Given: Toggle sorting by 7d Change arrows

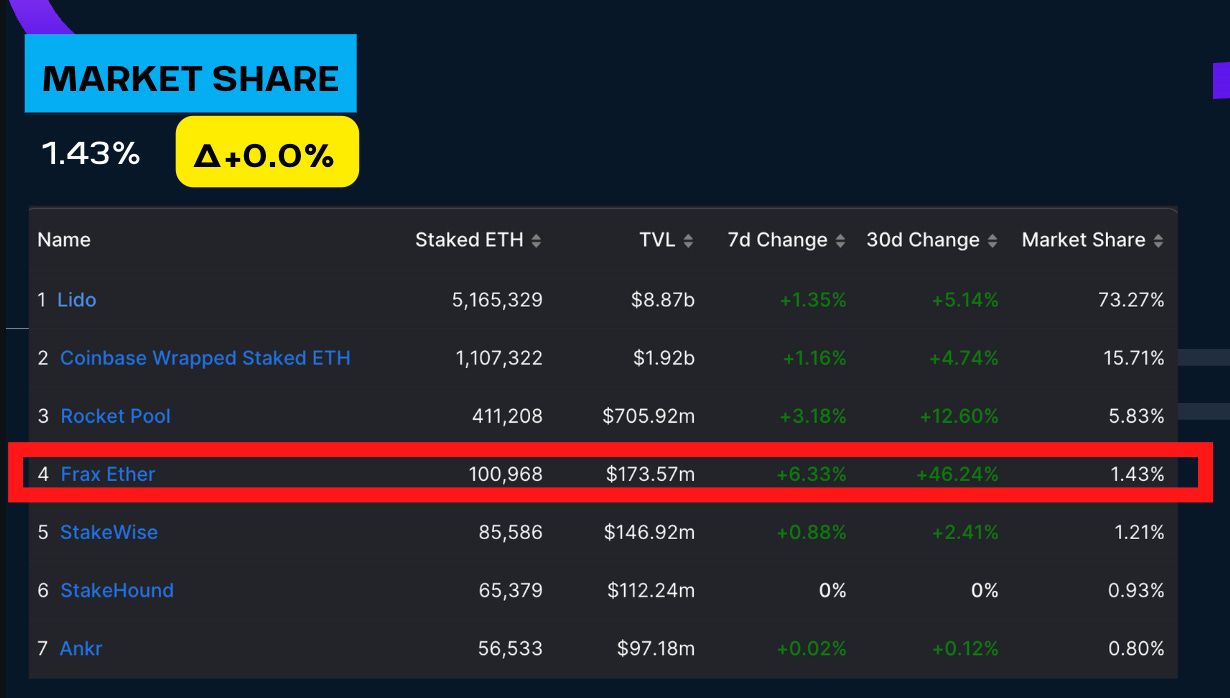Looking at the screenshot, I should pos(840,241).
